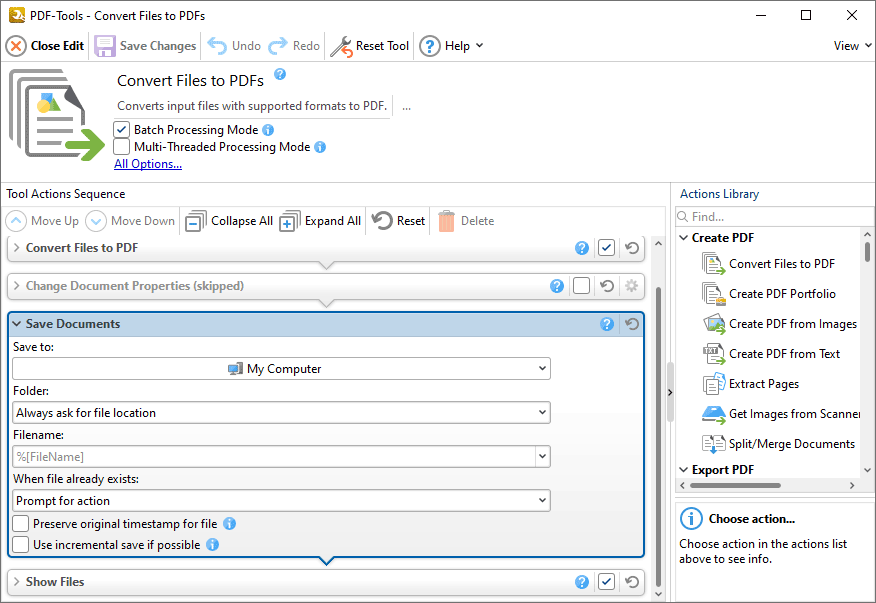Image resolution: width=876 pixels, height=603 pixels.
Task: Collapse the Create PDF category
Action: coord(683,238)
